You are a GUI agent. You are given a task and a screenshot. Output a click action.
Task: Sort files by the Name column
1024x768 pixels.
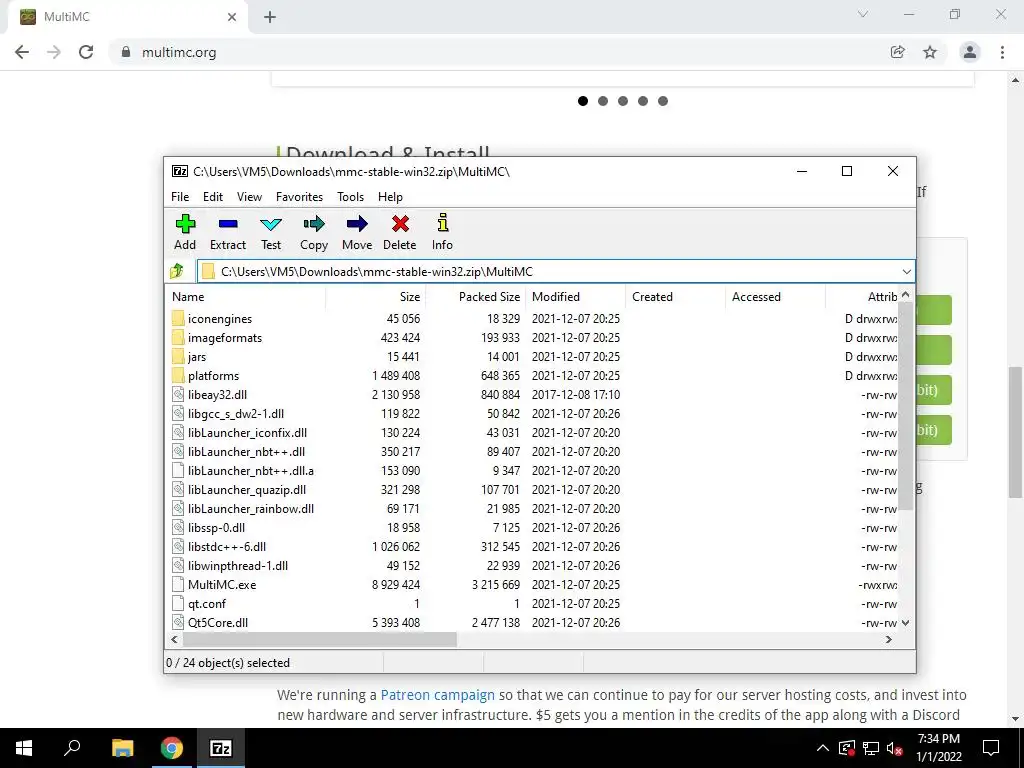pyautogui.click(x=246, y=296)
